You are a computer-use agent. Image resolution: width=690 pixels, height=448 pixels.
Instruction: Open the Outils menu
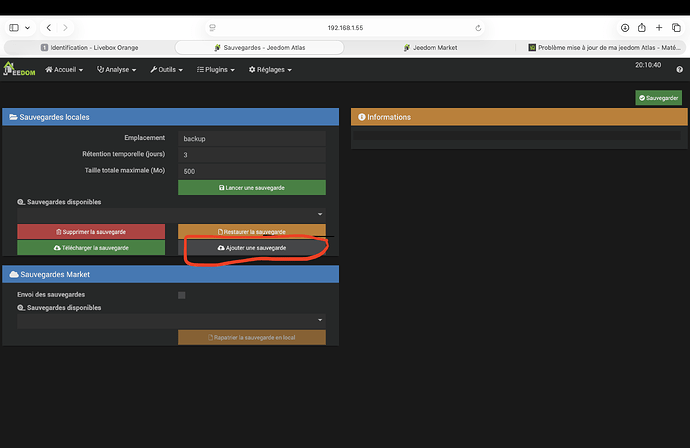coord(166,70)
